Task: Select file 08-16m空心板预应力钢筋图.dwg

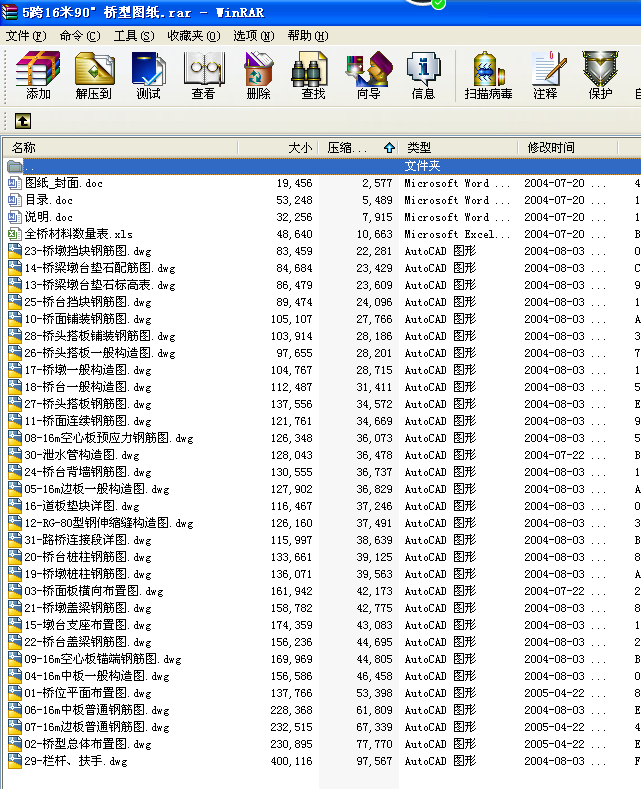Action: (109, 438)
